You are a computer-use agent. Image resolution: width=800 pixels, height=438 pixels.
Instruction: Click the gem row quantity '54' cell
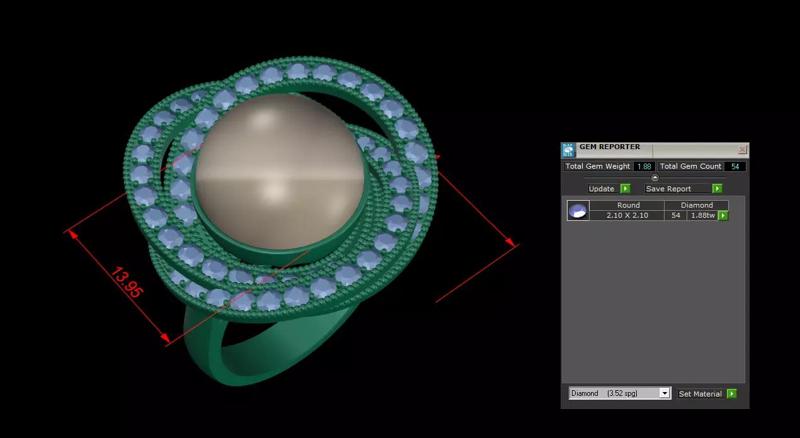676,215
